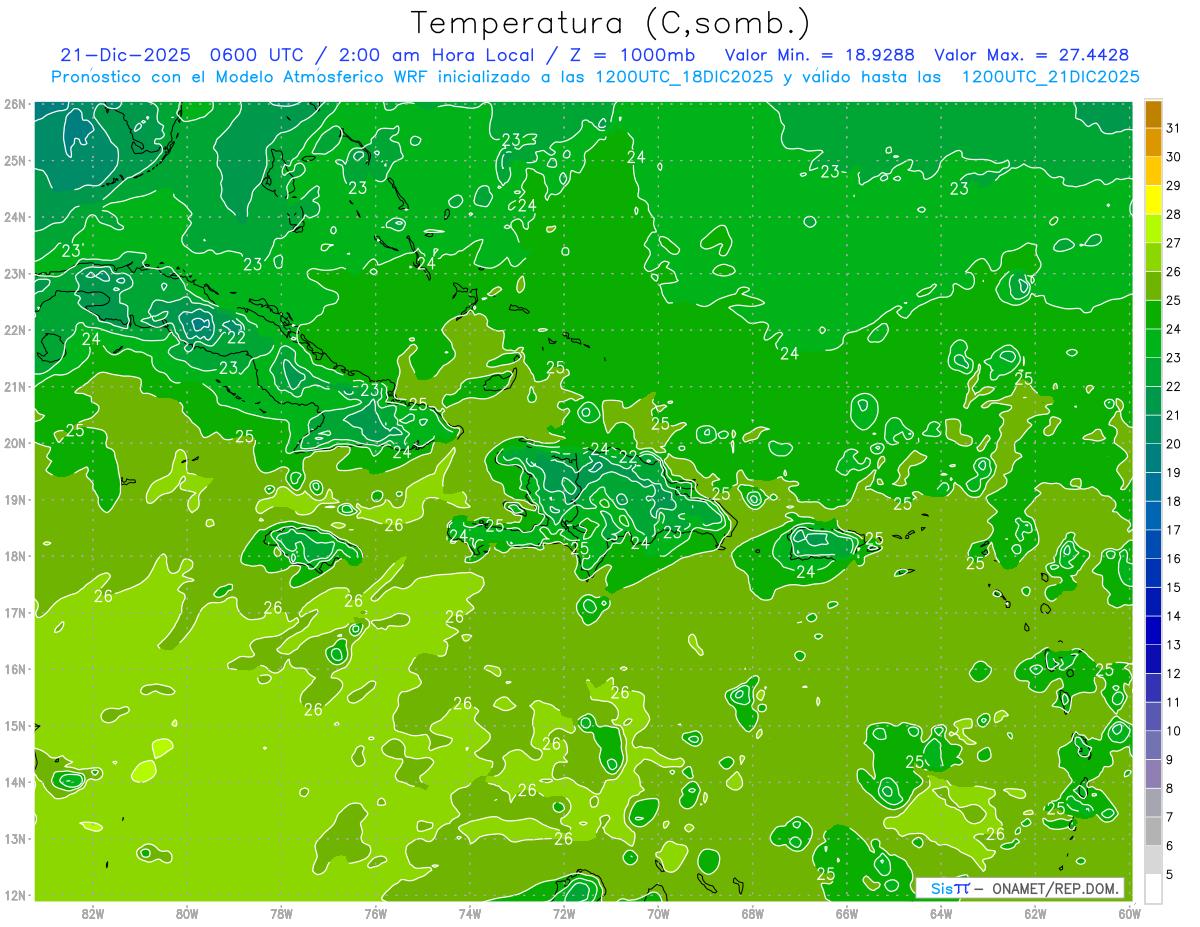Pick the orange swatch between 30 and 31

coord(1153,143)
